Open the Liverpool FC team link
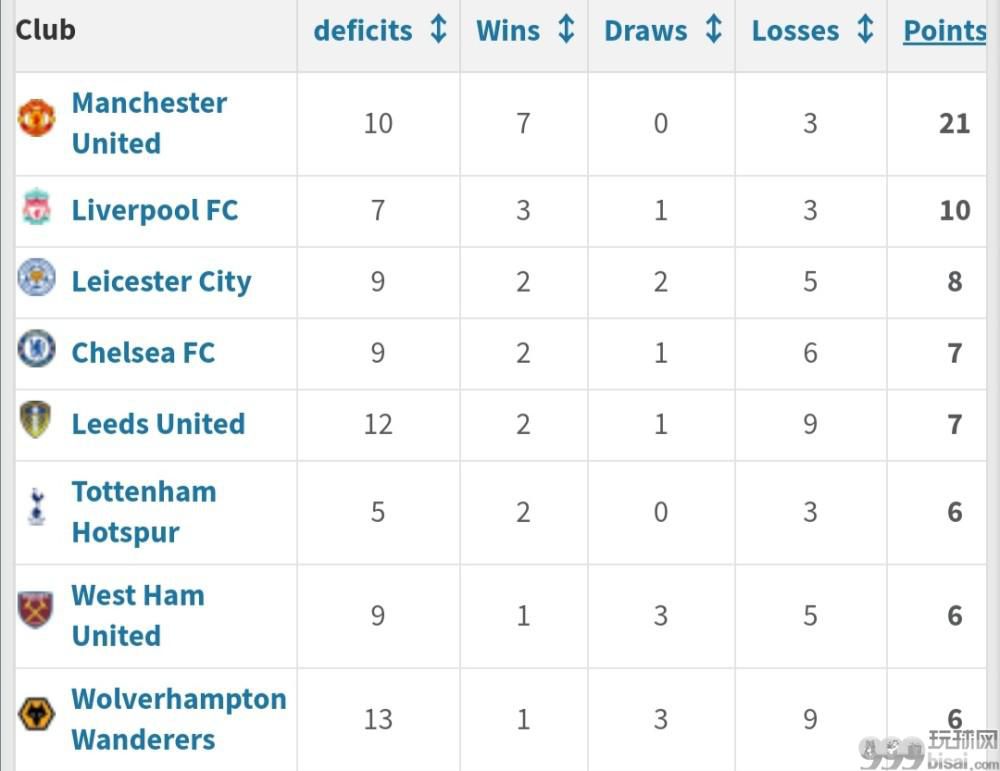 [155, 210]
